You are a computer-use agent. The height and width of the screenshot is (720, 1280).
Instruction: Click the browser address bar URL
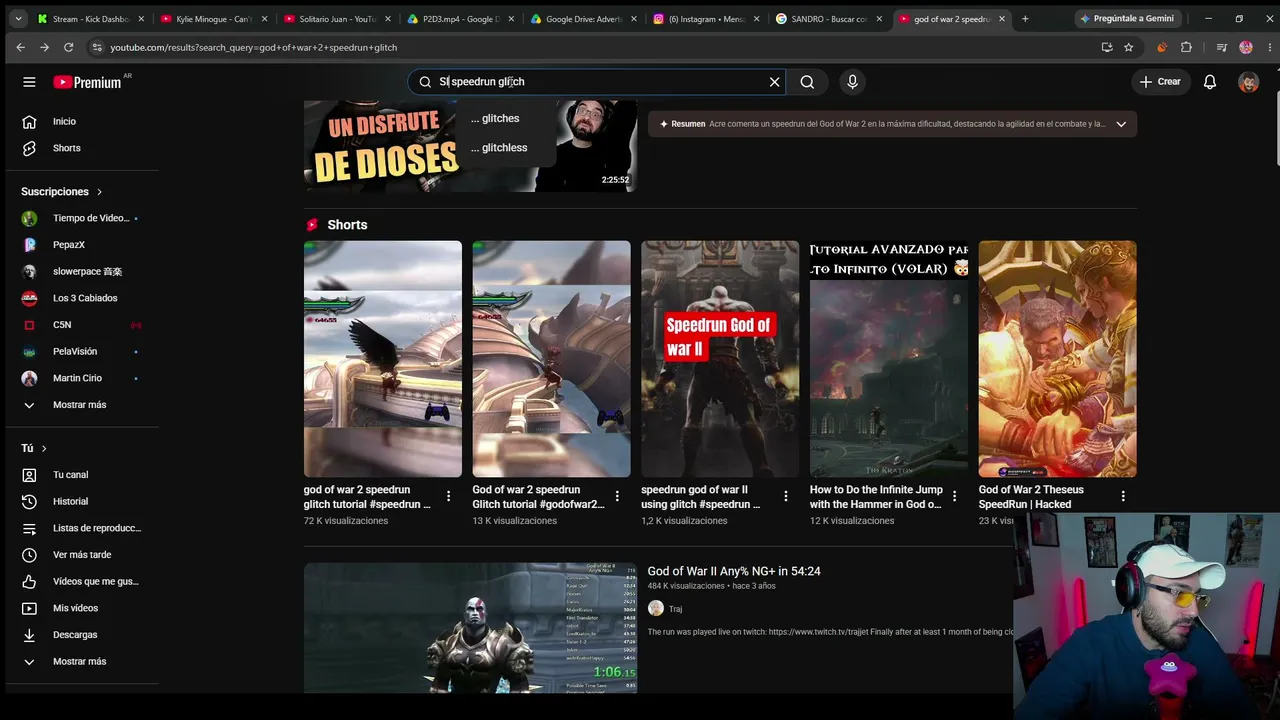point(253,47)
